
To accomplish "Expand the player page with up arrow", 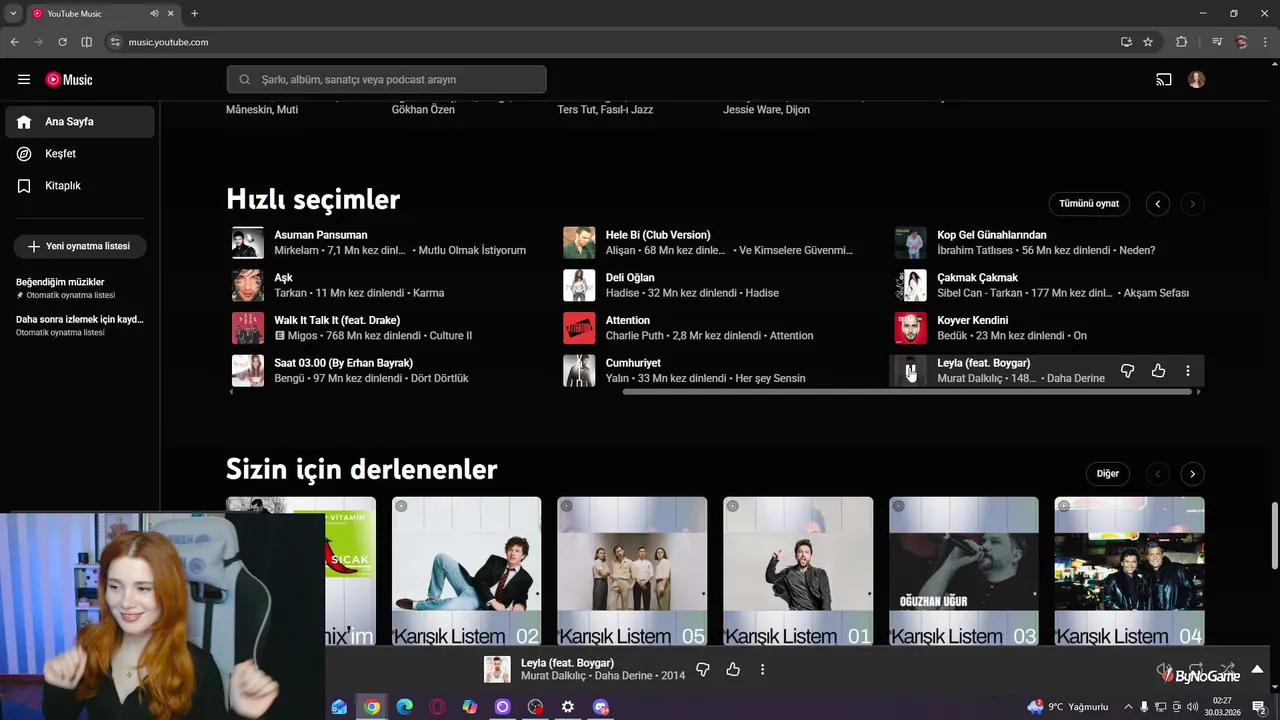I will pyautogui.click(x=1257, y=669).
